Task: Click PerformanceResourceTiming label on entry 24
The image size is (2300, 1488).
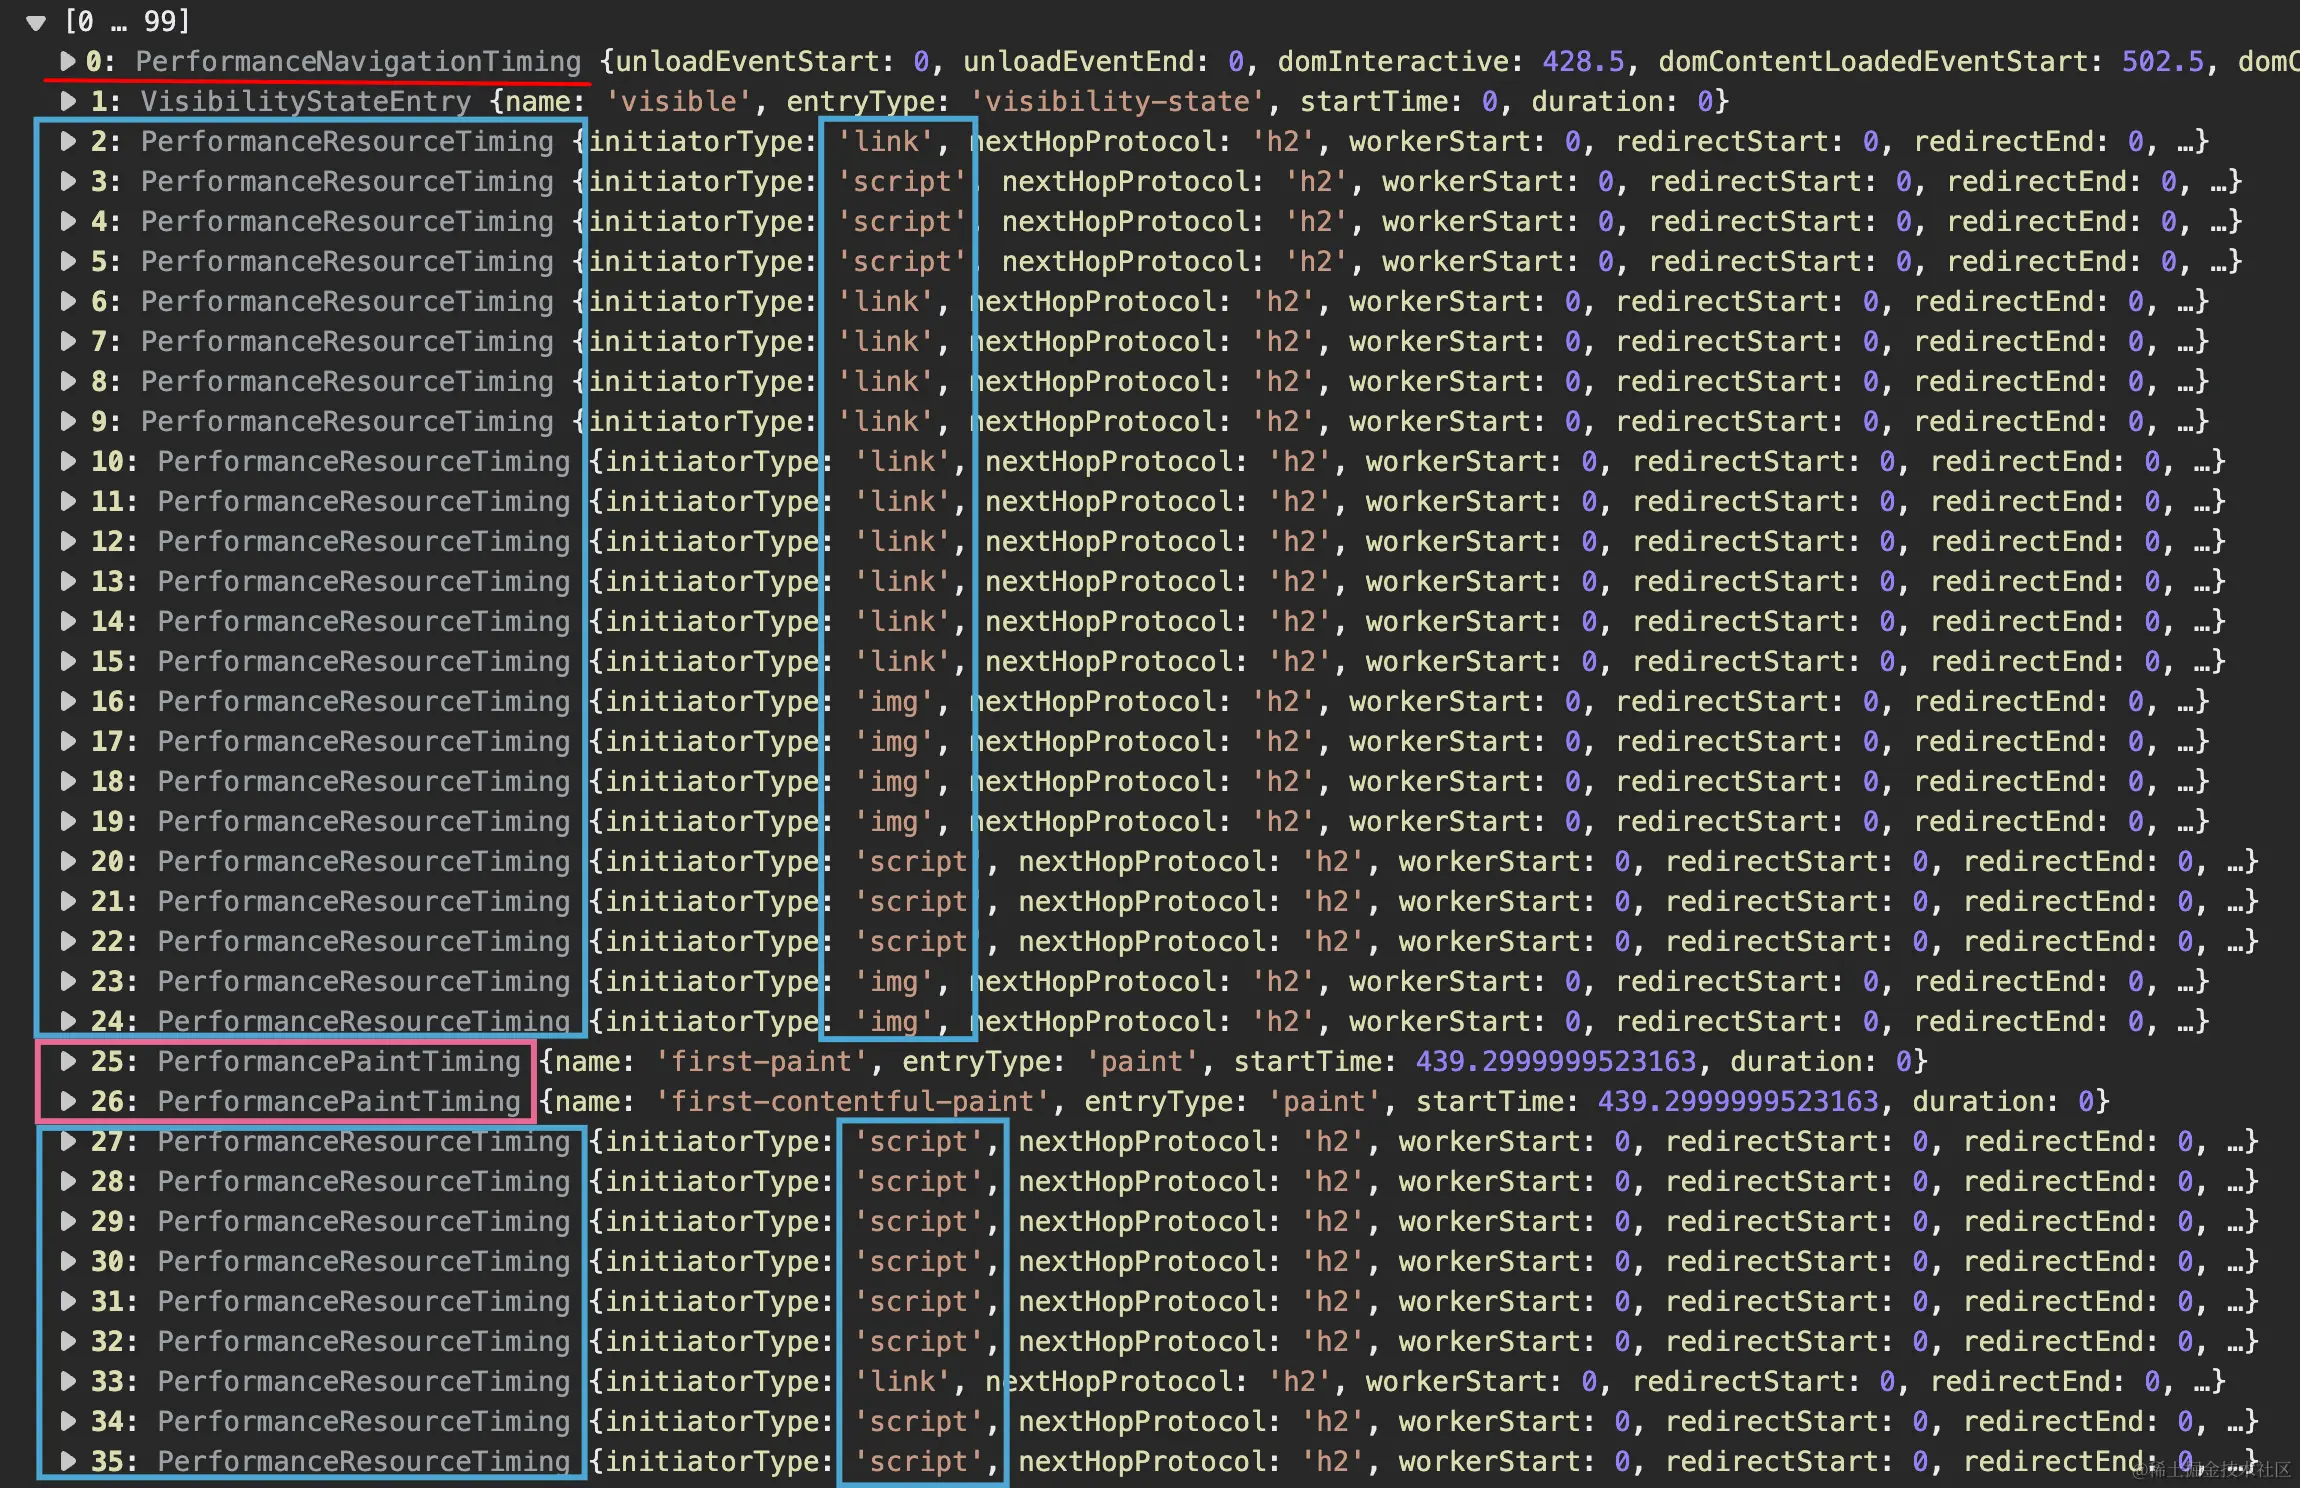Action: coord(363,1021)
